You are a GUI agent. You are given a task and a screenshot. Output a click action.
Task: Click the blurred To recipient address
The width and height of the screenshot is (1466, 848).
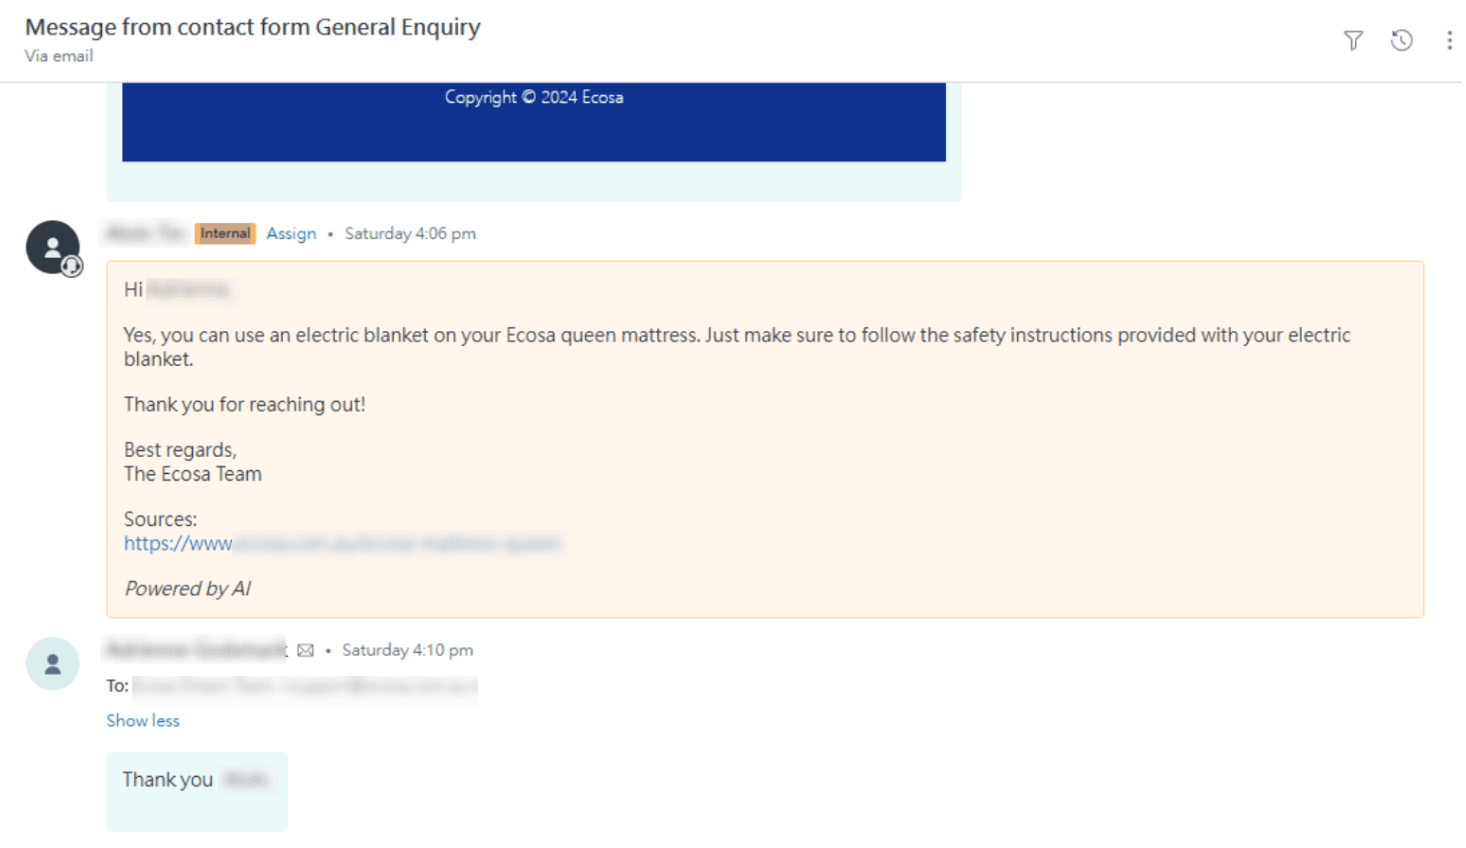305,687
